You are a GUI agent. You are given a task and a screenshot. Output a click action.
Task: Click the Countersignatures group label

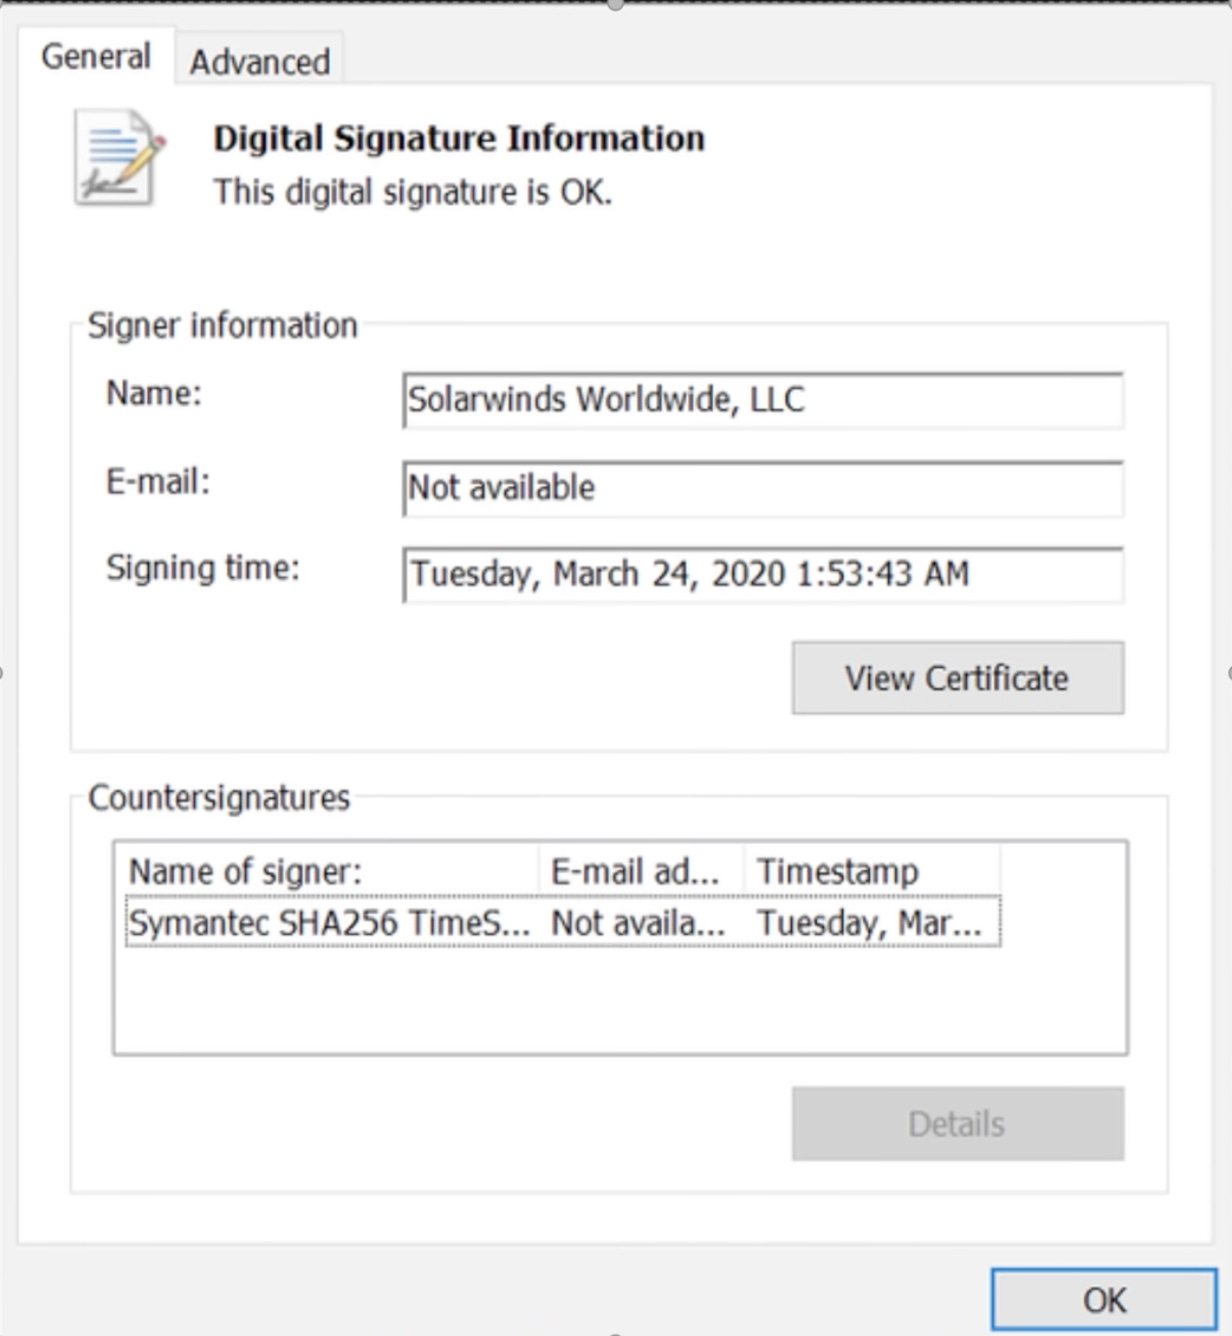coord(219,797)
